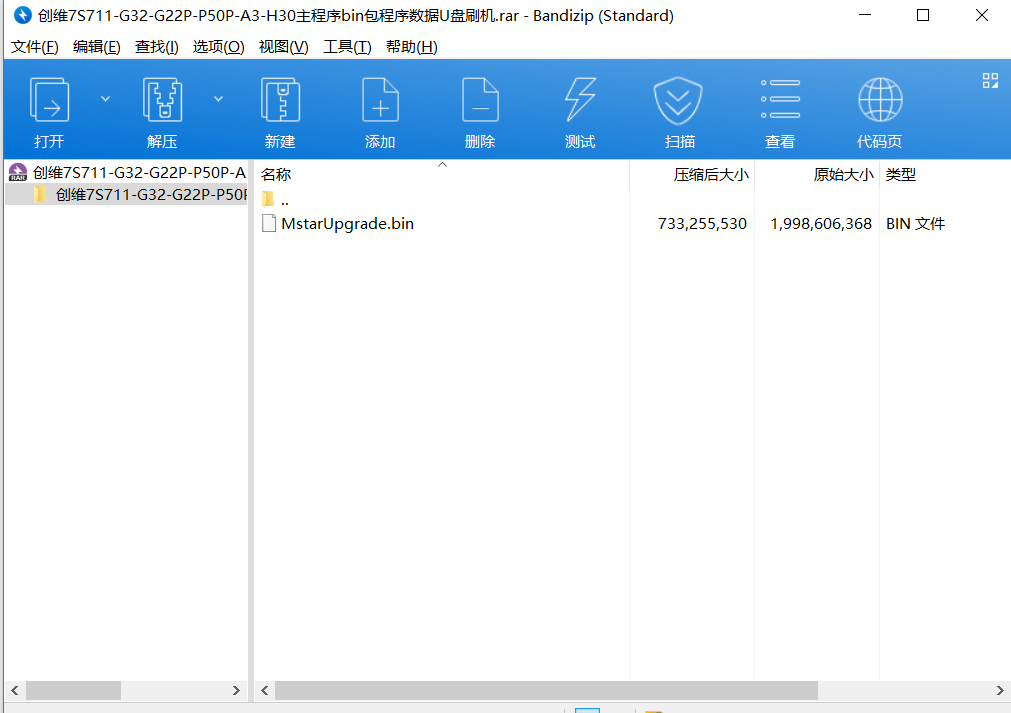Maximize the Bandizip window
1011x713 pixels.
(x=923, y=15)
